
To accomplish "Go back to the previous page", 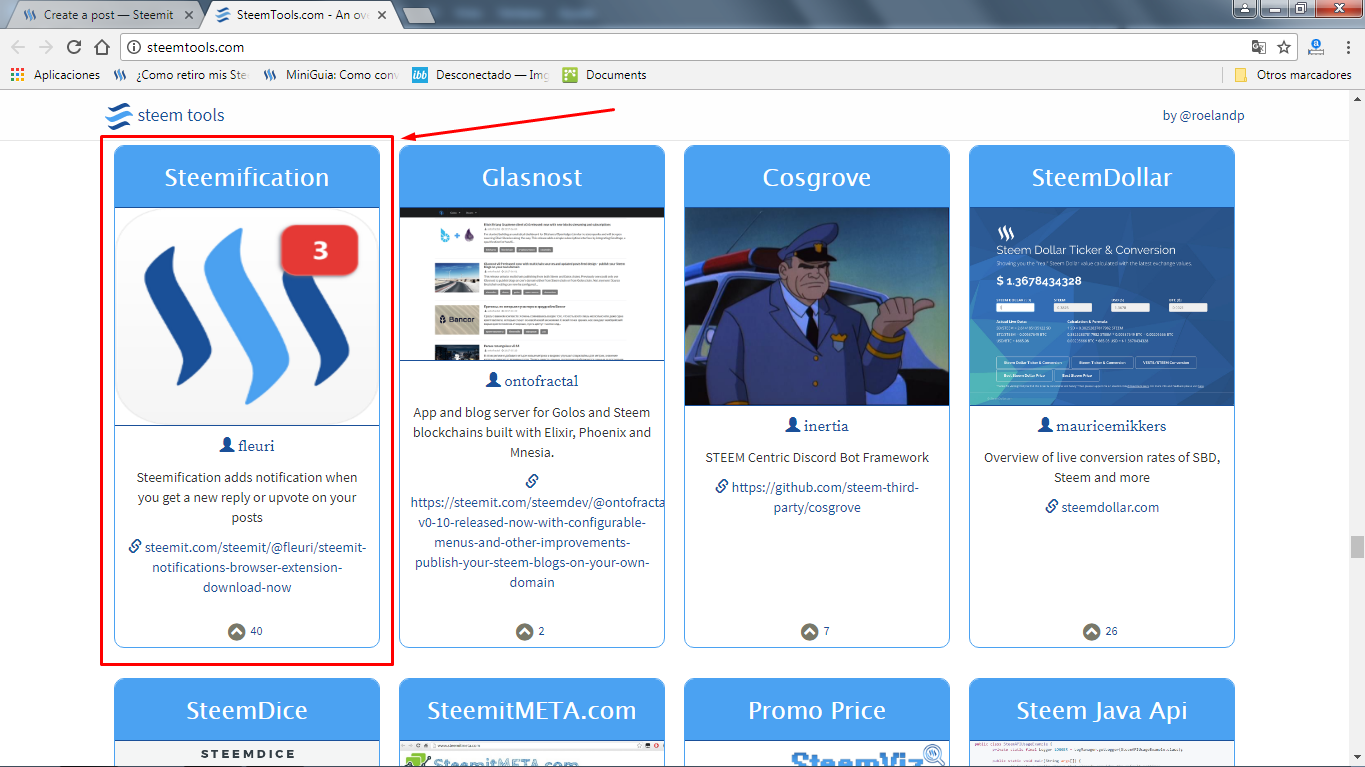I will click(x=18, y=47).
